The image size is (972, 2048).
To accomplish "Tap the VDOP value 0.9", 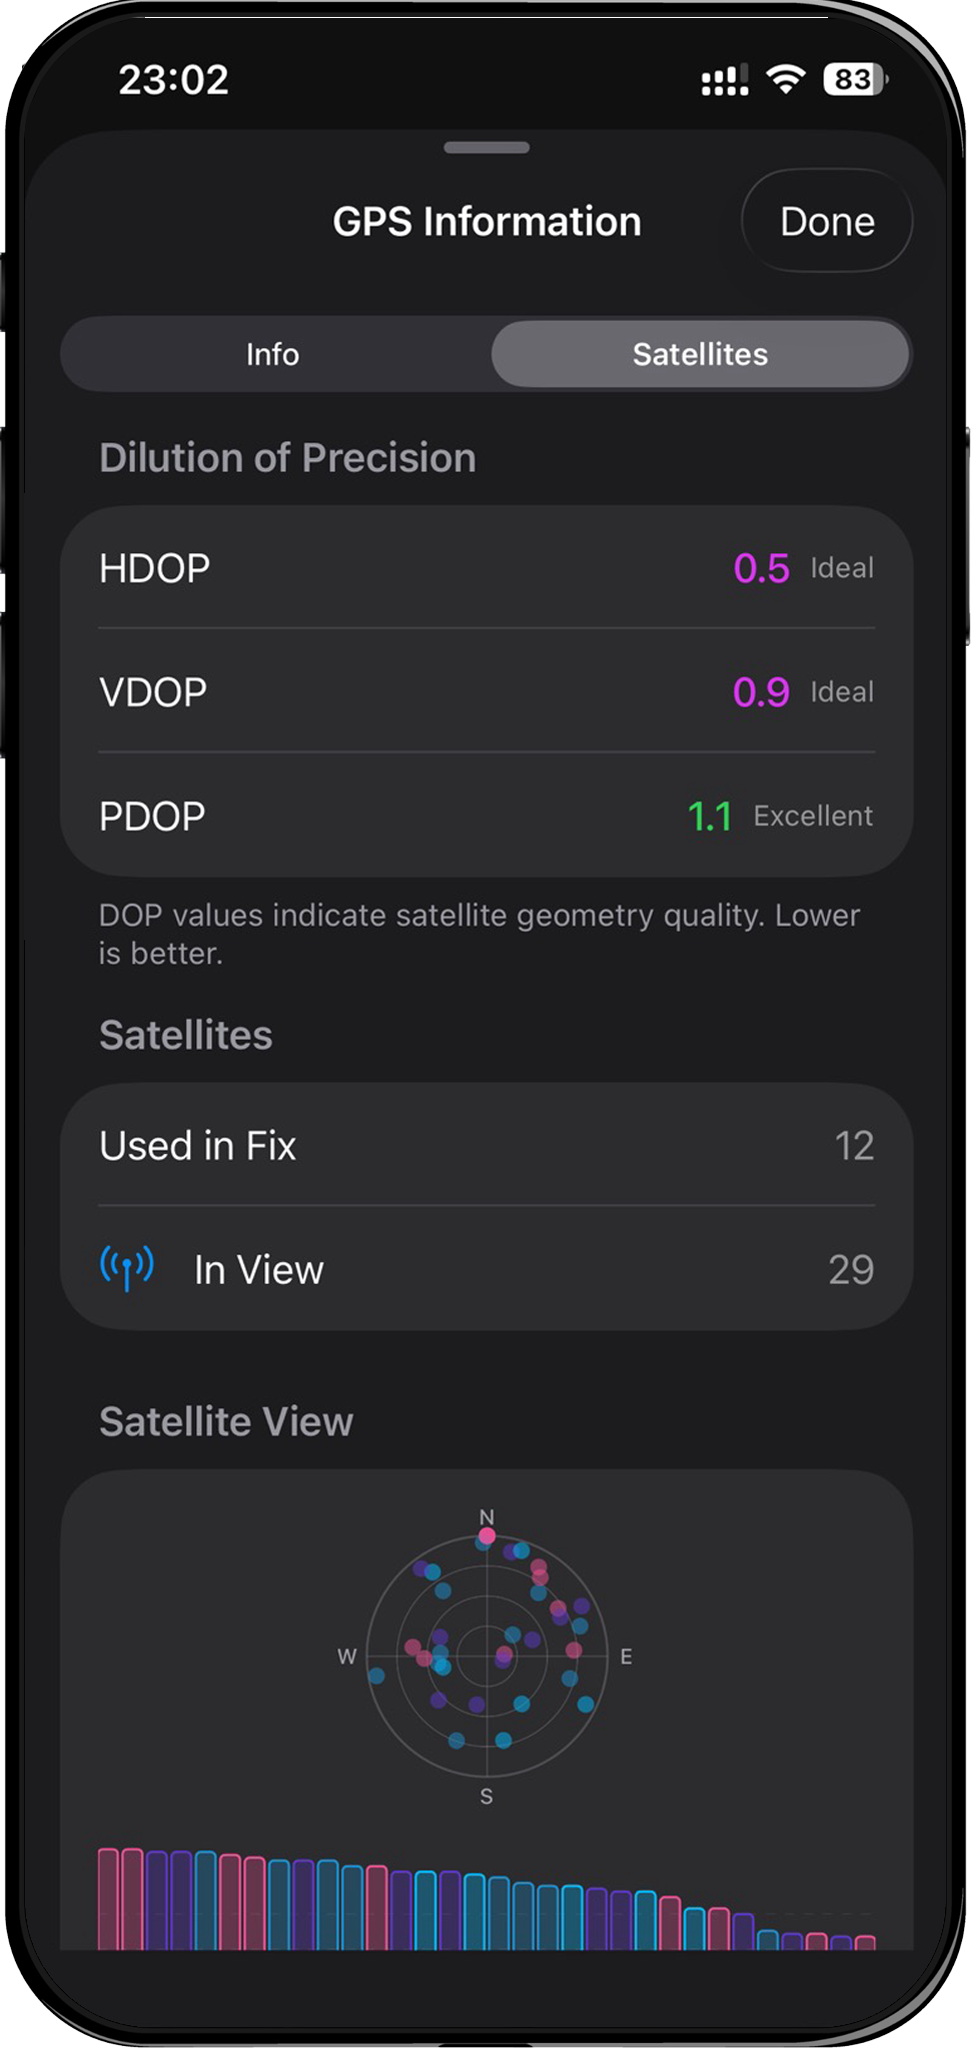I will [x=761, y=692].
